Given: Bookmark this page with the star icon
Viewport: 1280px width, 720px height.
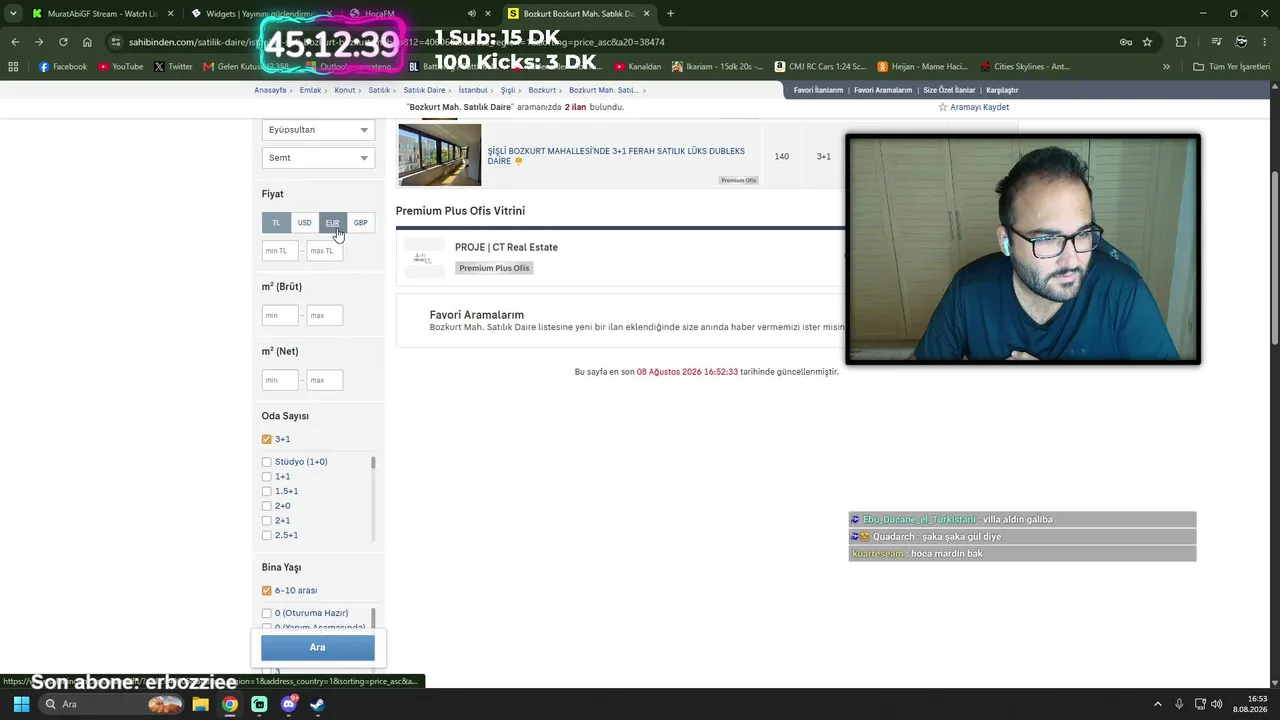Looking at the screenshot, I should [x=1147, y=42].
